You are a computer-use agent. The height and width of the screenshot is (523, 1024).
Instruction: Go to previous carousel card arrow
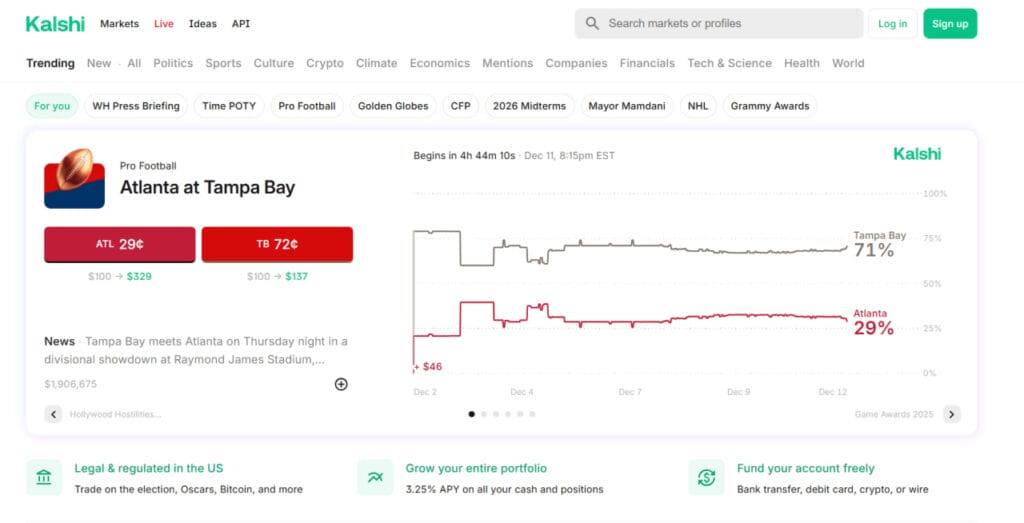pyautogui.click(x=54, y=414)
